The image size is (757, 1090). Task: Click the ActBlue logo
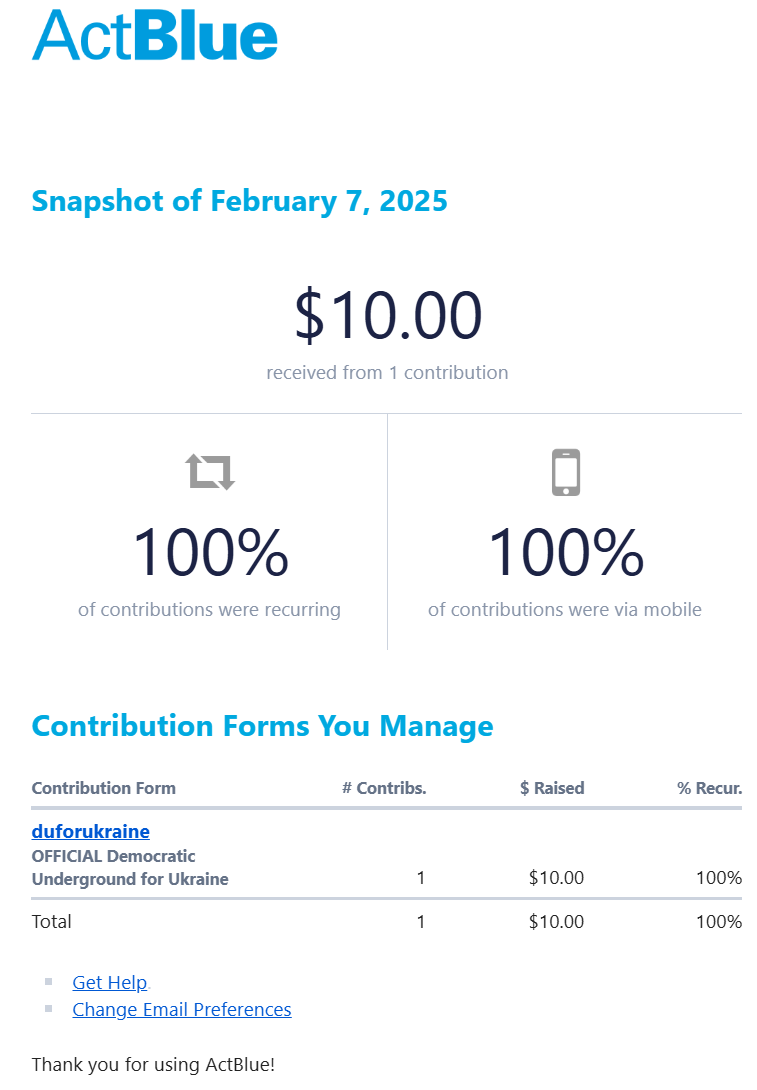[155, 36]
